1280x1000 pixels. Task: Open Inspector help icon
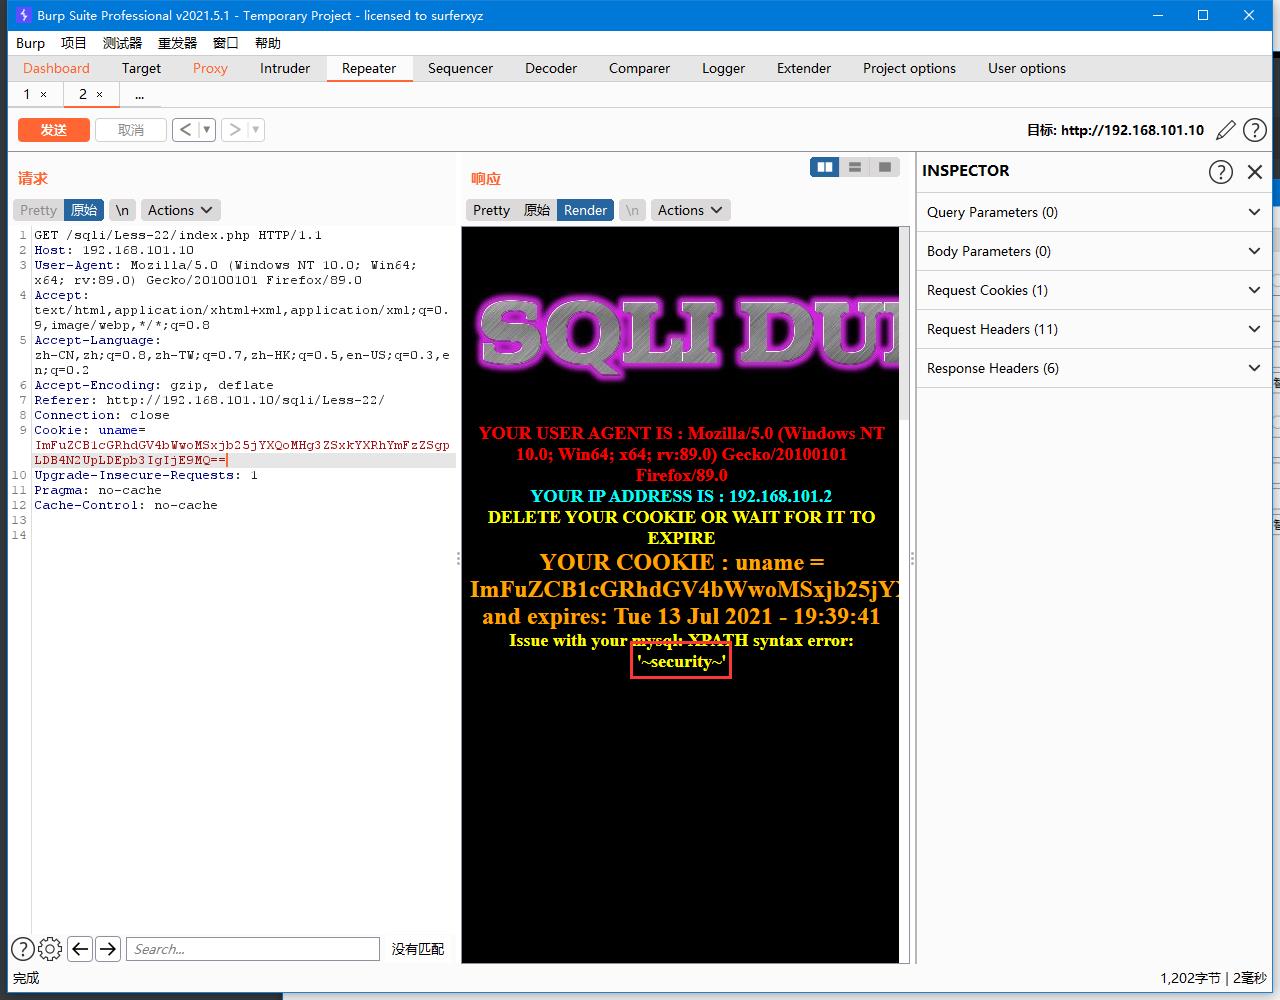pos(1221,171)
